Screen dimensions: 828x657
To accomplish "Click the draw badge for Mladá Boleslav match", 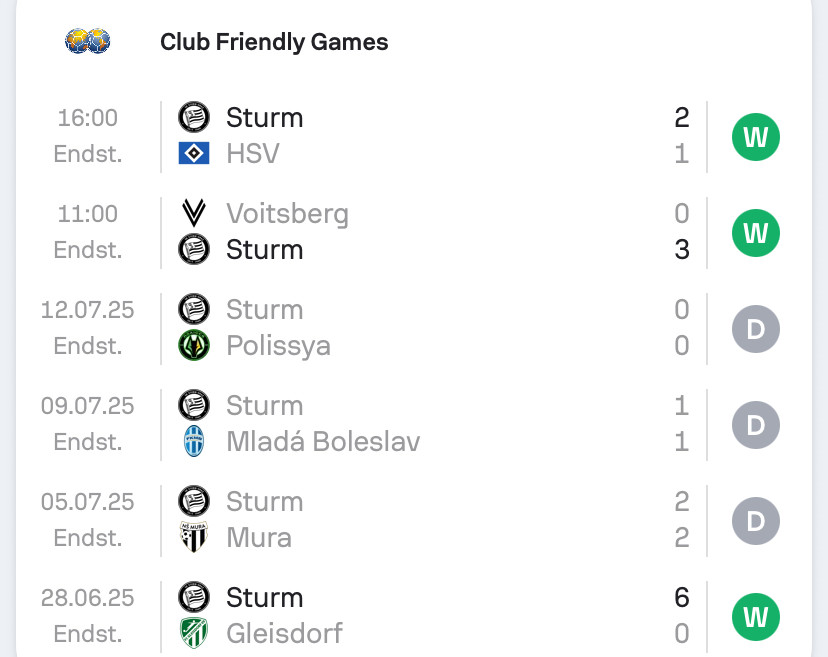I will 756,425.
